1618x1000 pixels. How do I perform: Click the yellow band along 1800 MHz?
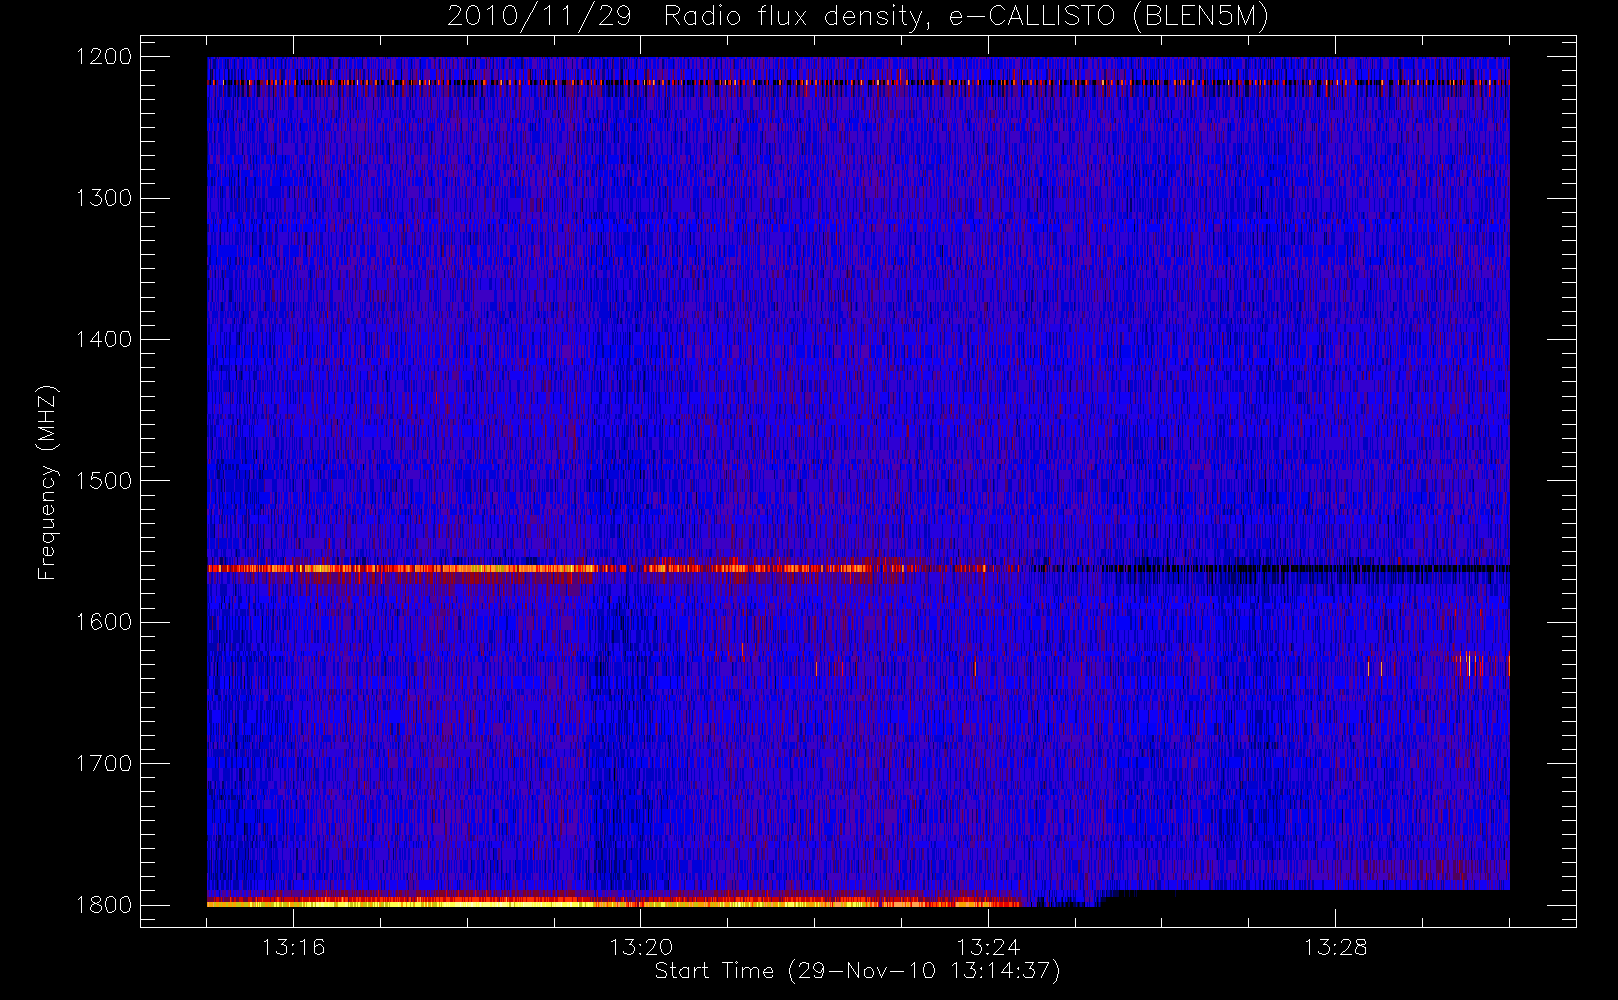(614, 903)
